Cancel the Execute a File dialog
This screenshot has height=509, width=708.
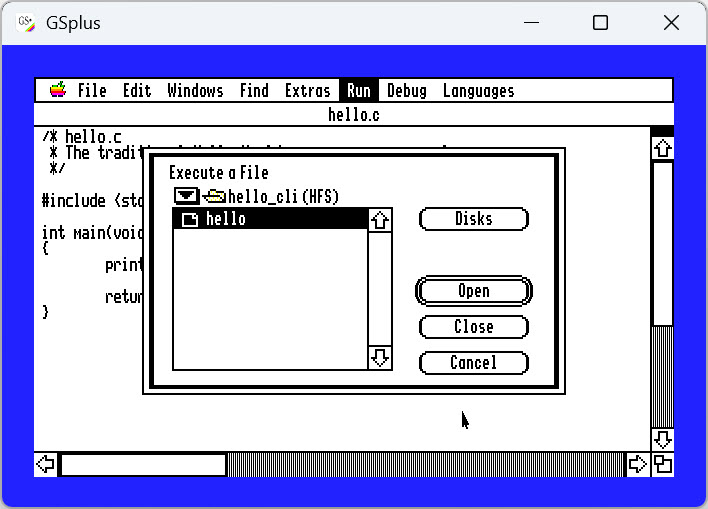474,363
